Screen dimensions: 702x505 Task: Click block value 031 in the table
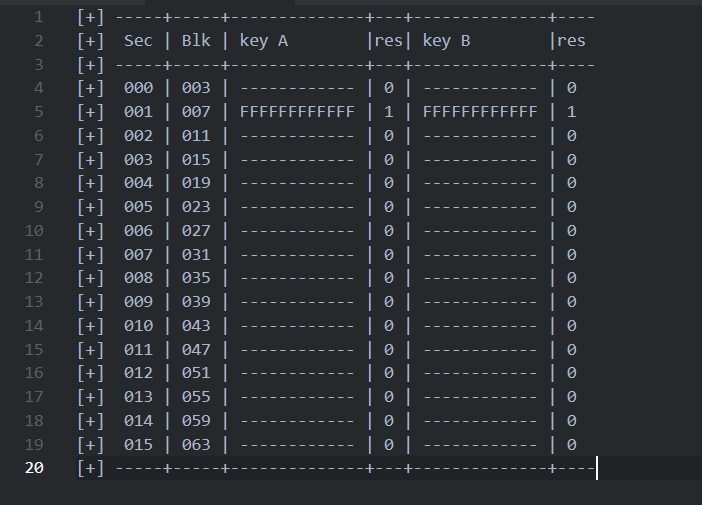tap(196, 255)
